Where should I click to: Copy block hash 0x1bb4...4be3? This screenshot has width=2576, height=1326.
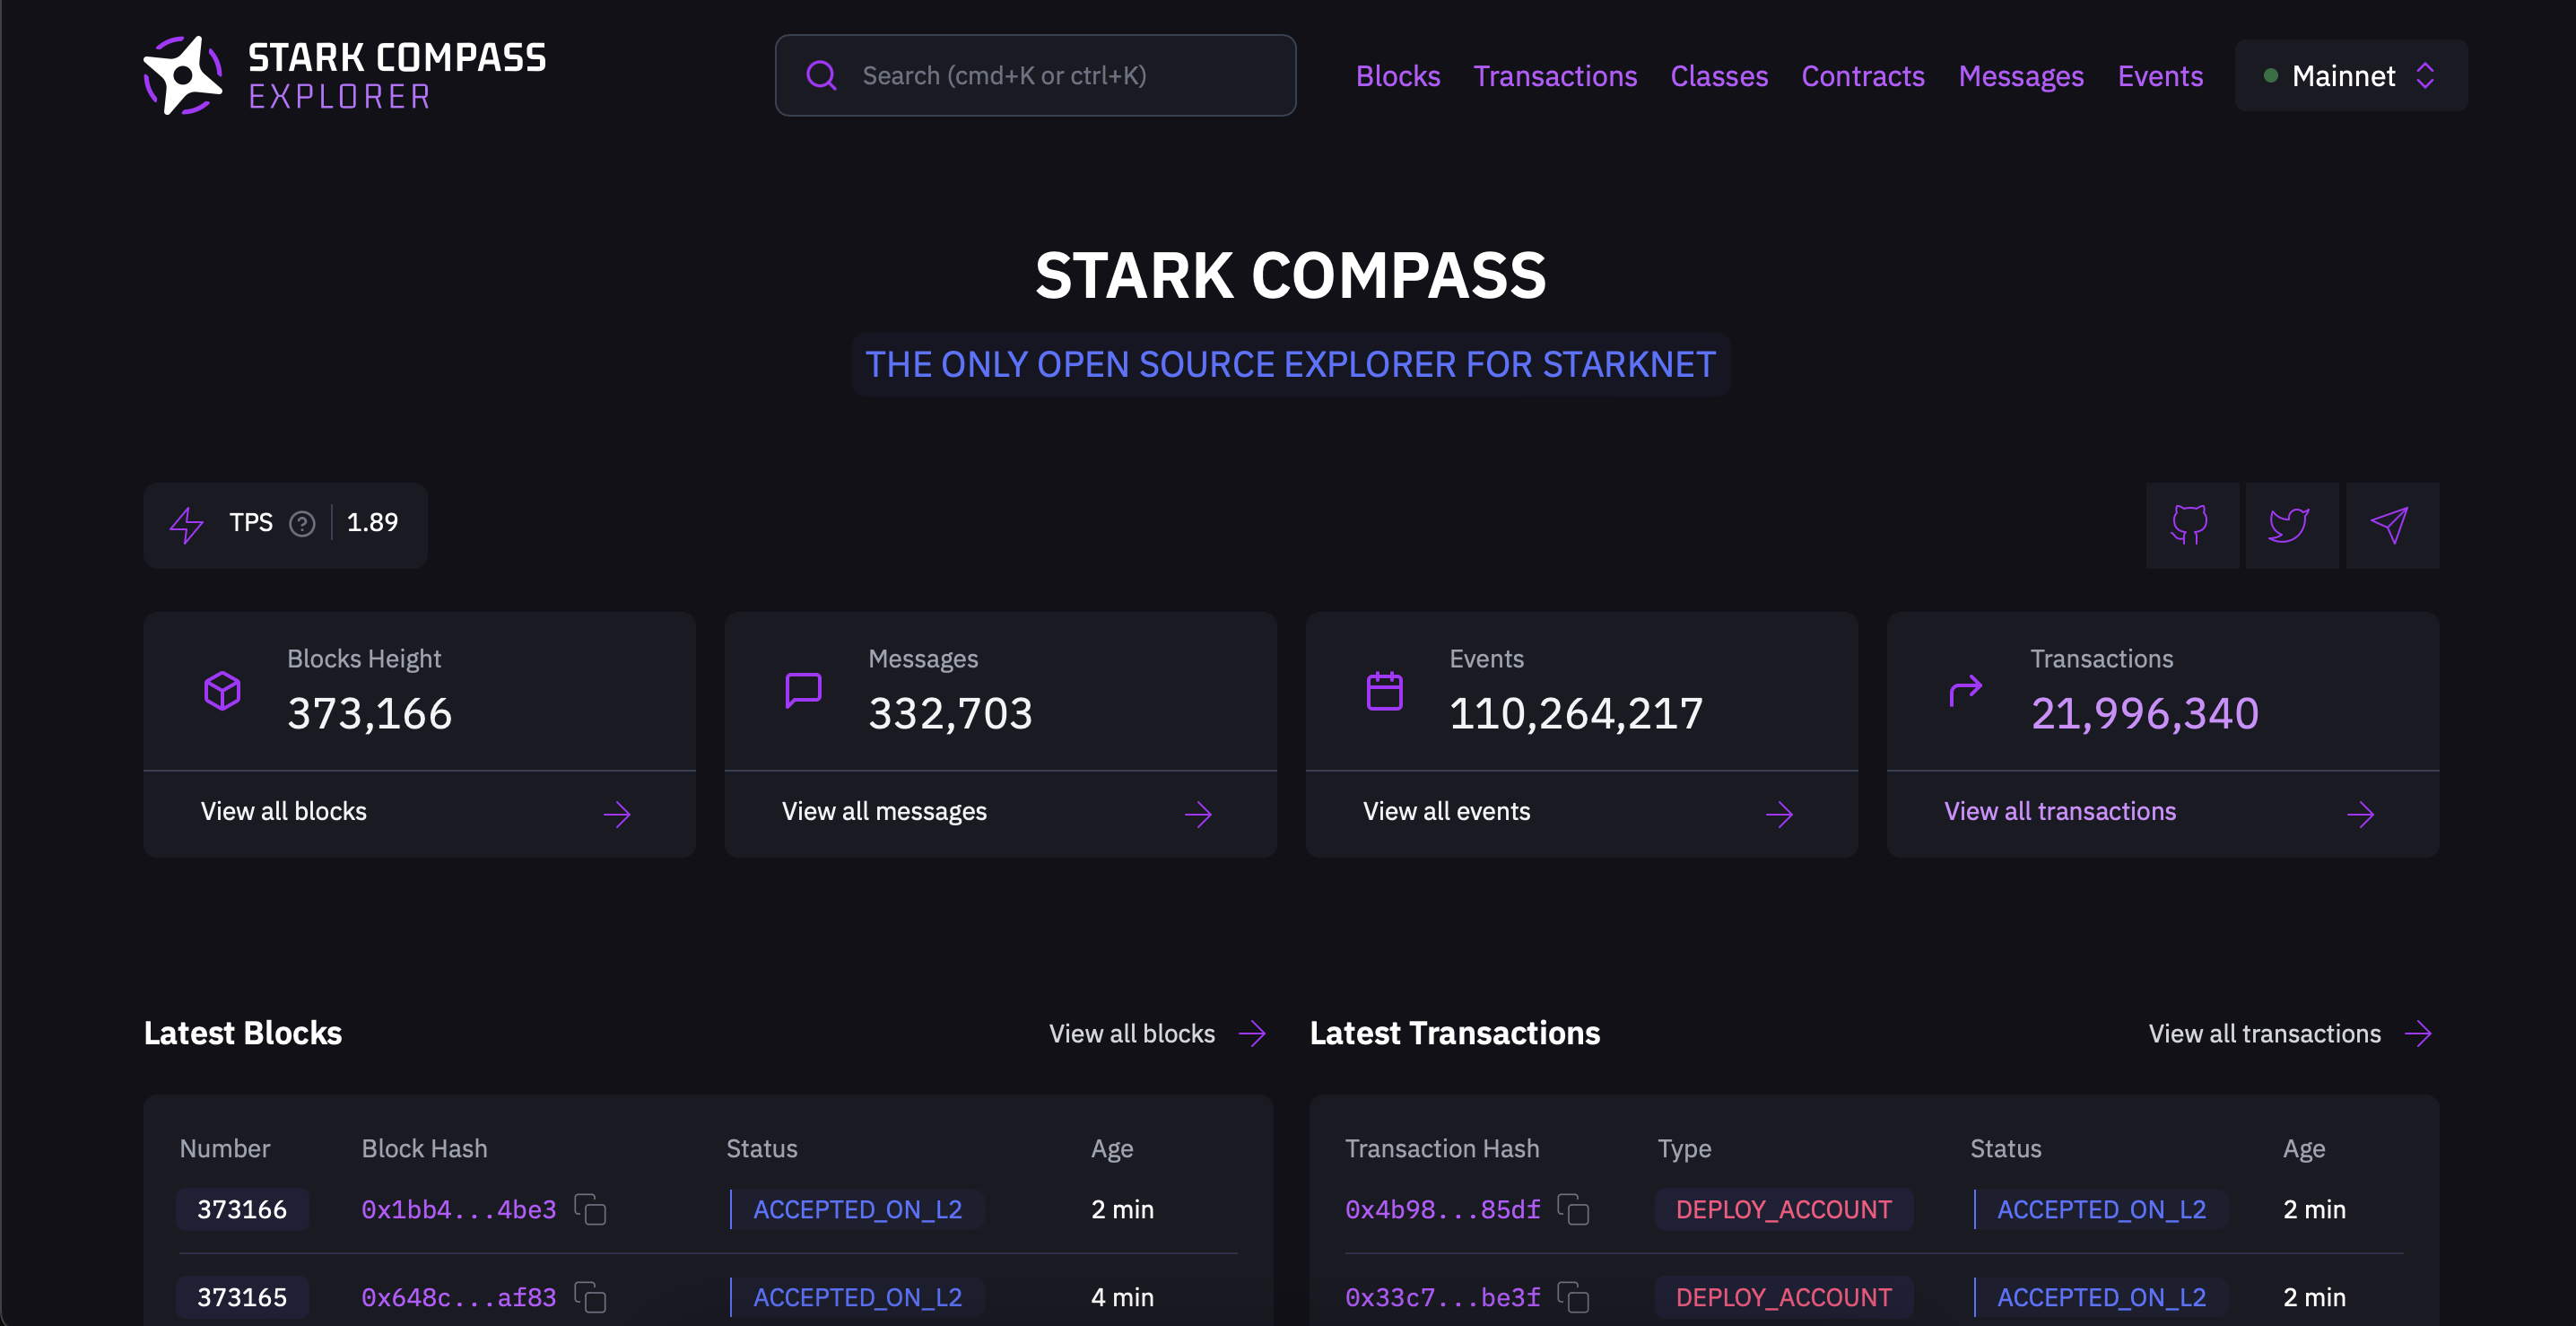click(x=591, y=1210)
